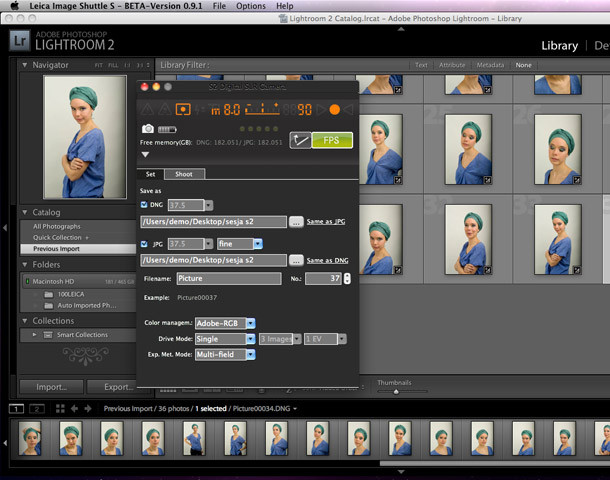The width and height of the screenshot is (610, 480).
Task: Switch to the Library module
Action: tap(559, 46)
